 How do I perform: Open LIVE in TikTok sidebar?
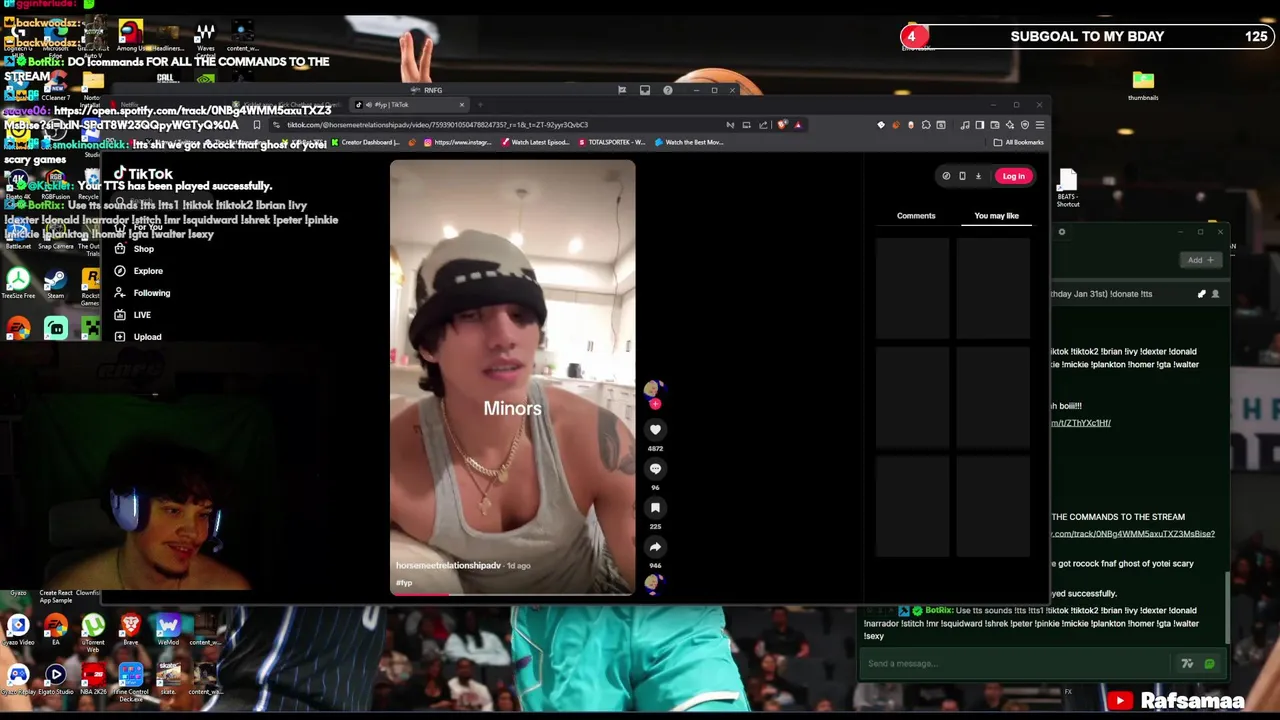tap(132, 315)
